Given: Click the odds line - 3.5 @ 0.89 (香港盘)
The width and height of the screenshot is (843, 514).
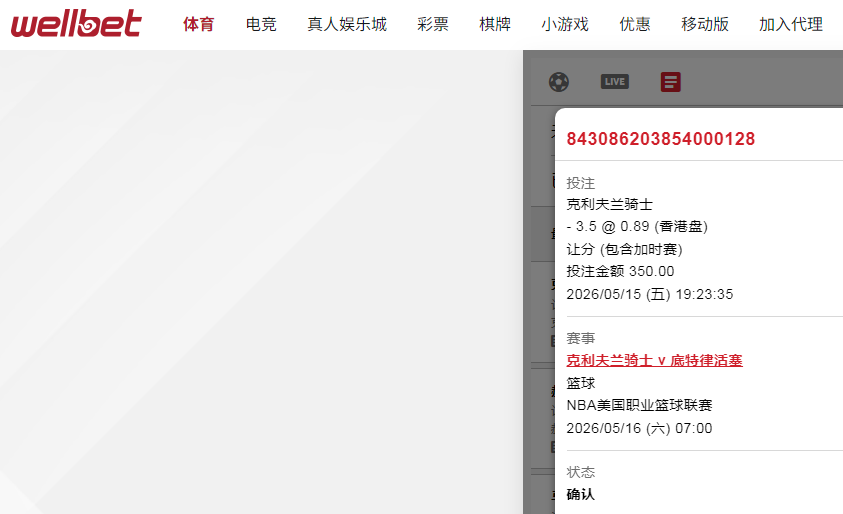Looking at the screenshot, I should (637, 226).
